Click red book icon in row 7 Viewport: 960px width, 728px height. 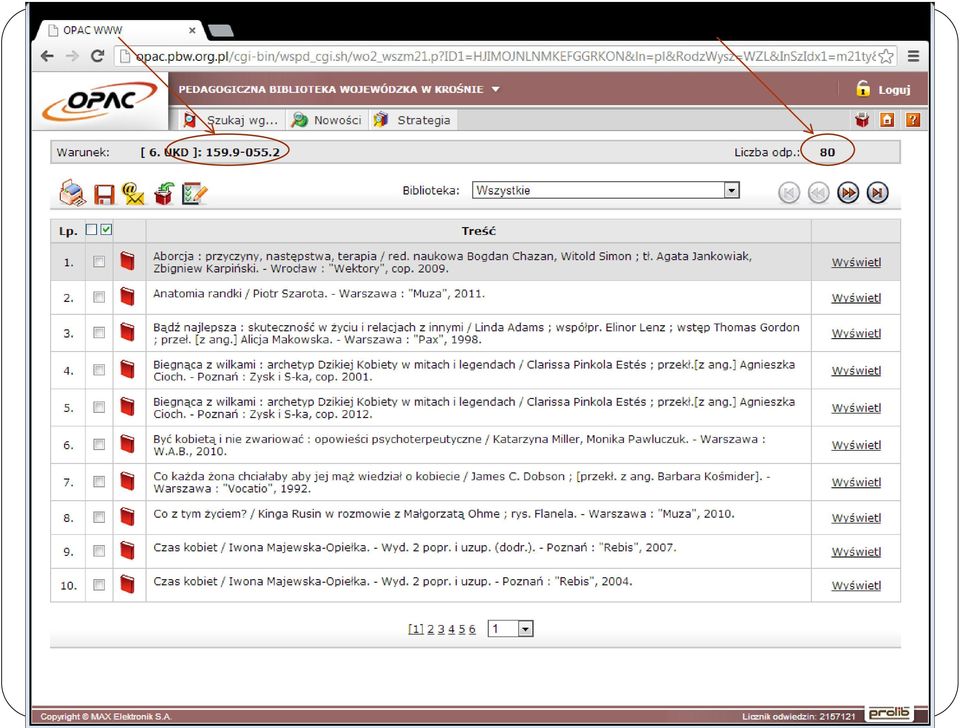click(x=127, y=481)
